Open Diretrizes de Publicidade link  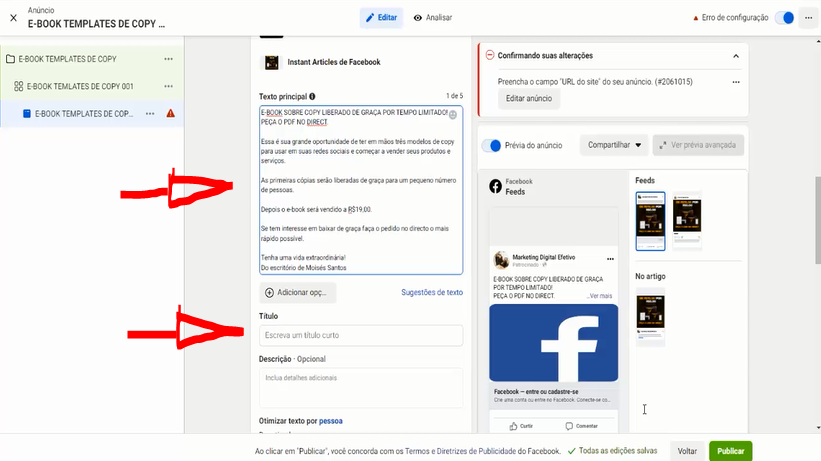(475, 451)
